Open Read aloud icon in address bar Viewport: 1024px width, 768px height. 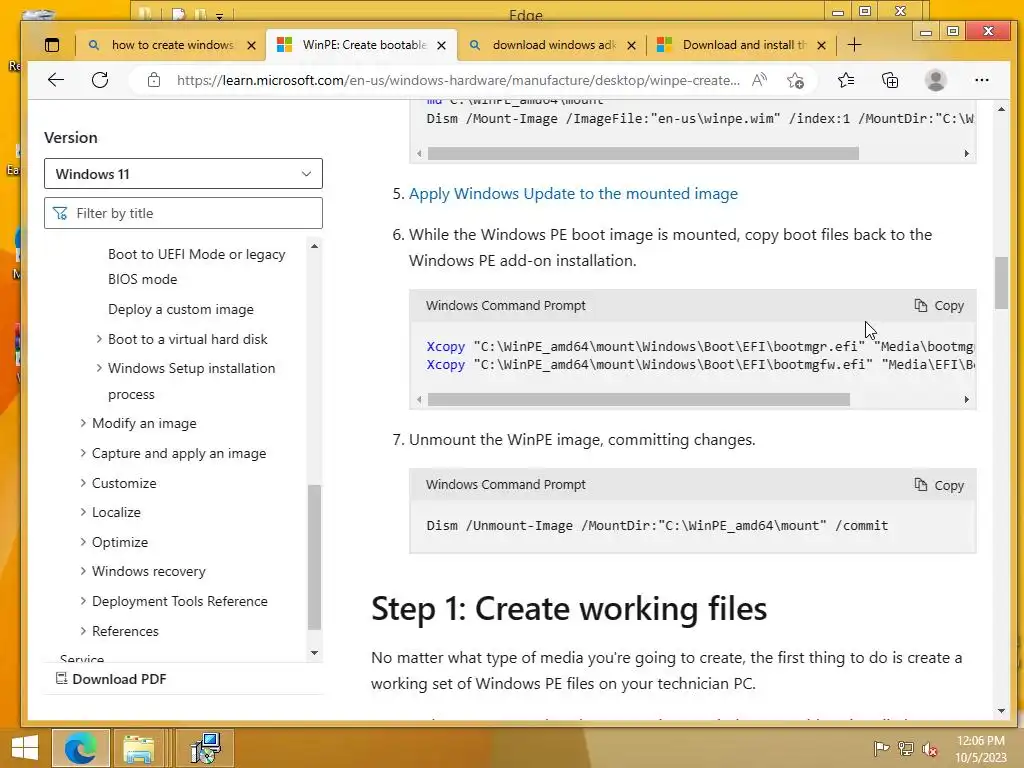759,80
